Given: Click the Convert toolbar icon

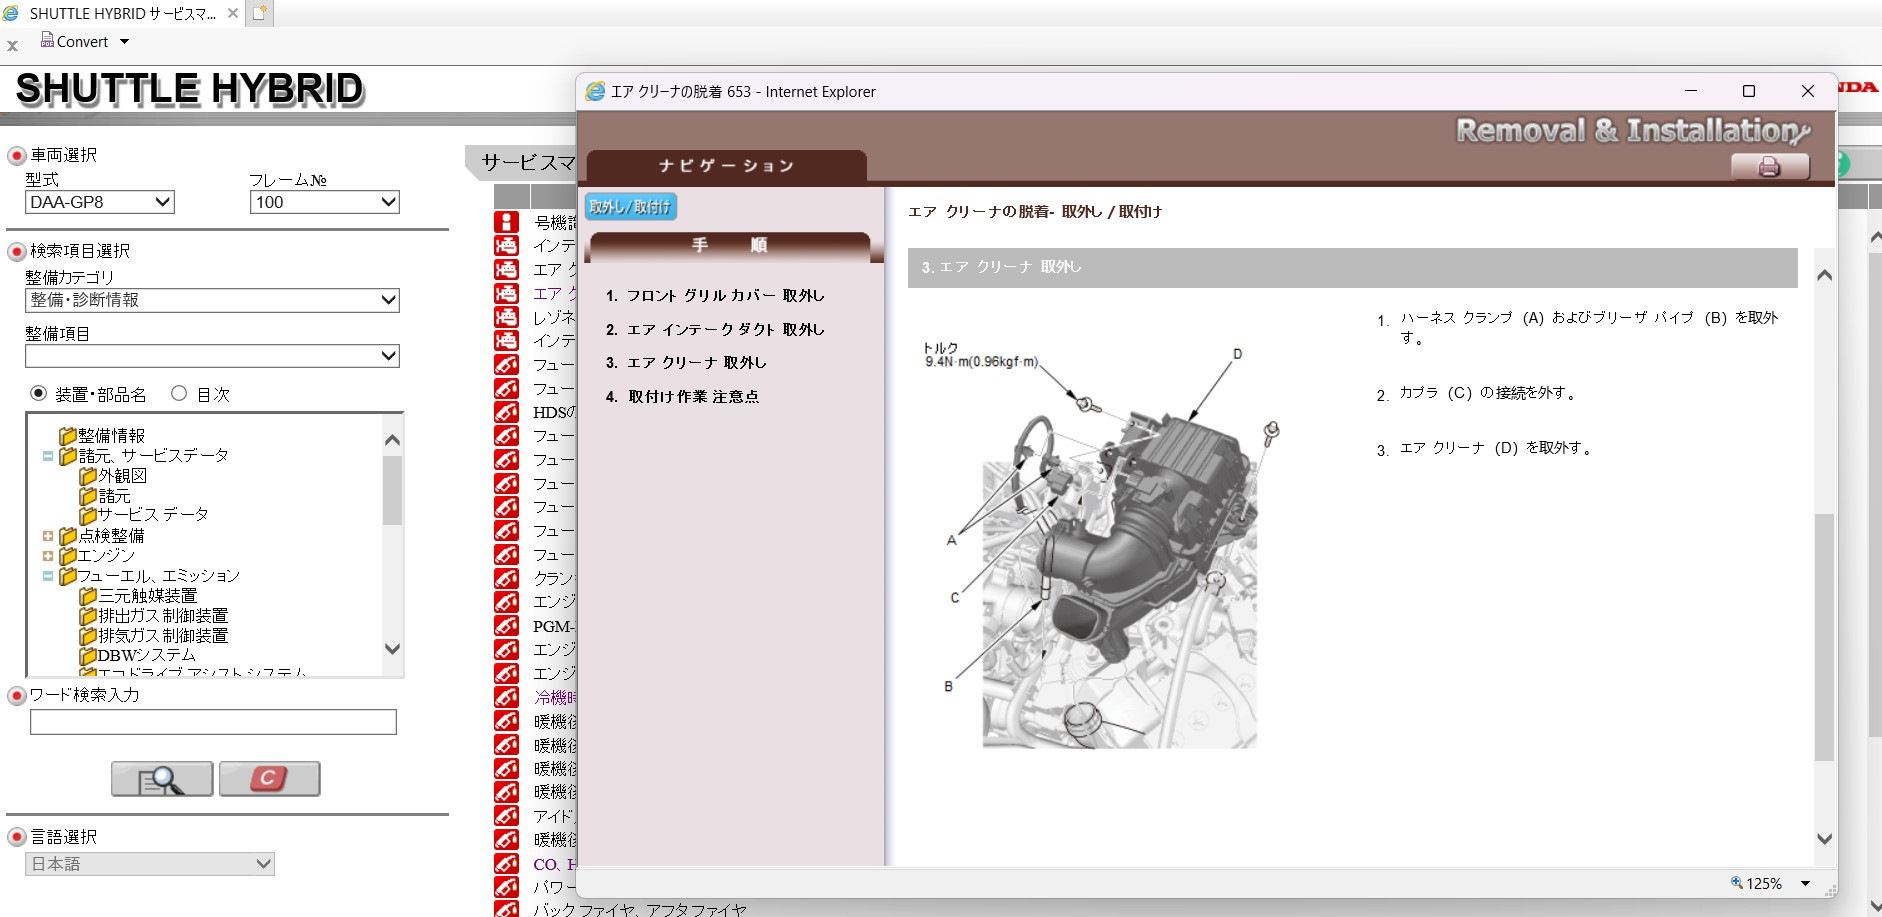Looking at the screenshot, I should pos(47,40).
